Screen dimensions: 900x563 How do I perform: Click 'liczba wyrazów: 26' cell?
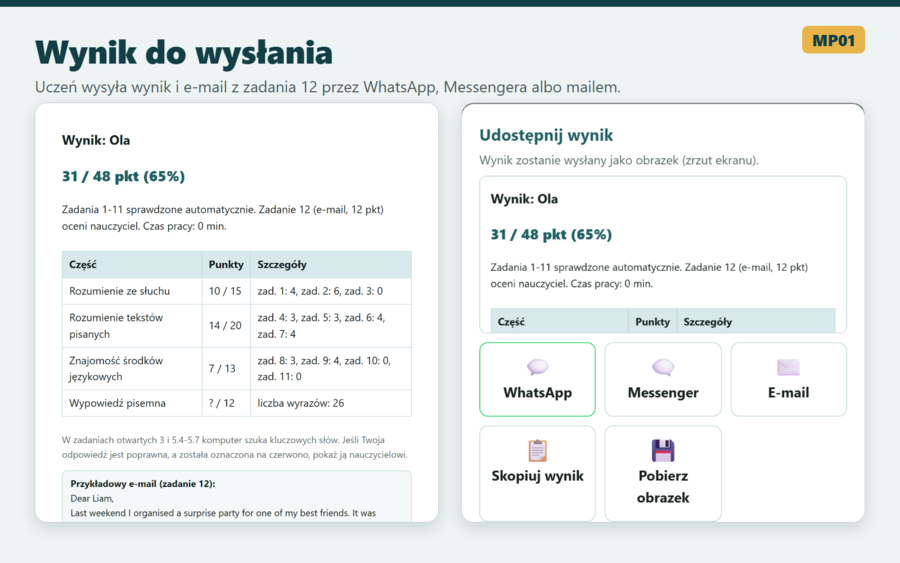pyautogui.click(x=331, y=403)
